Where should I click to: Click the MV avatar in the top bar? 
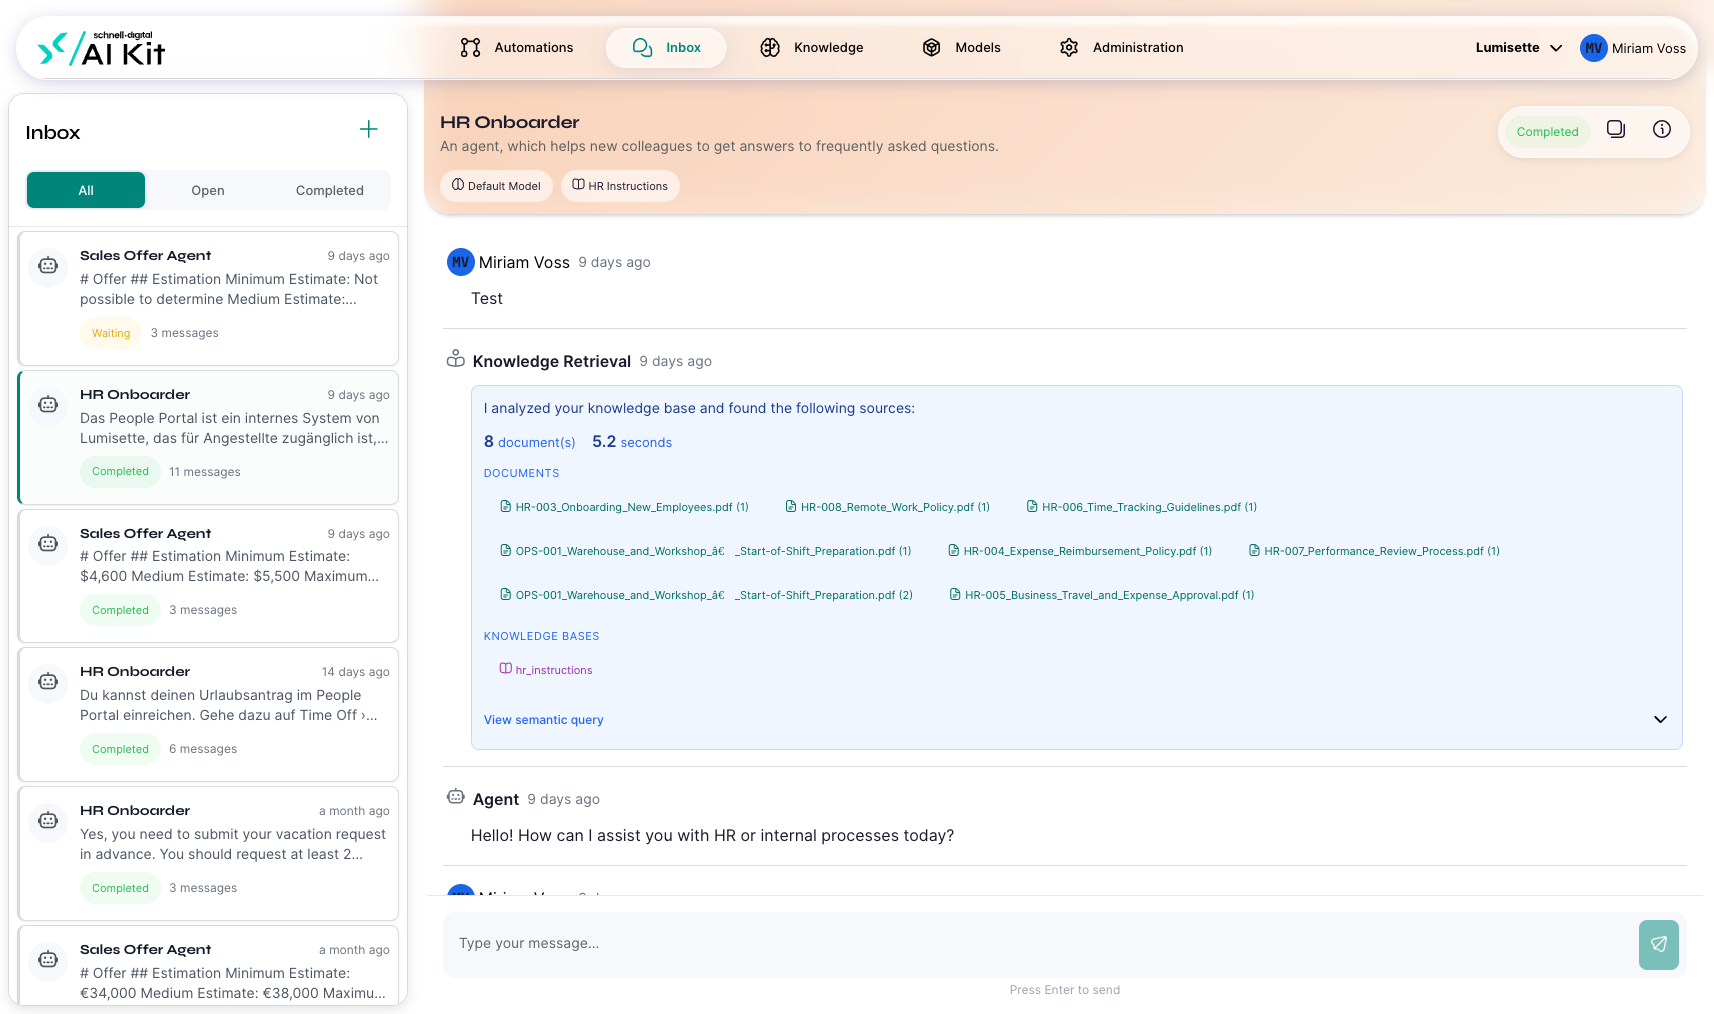click(1593, 48)
